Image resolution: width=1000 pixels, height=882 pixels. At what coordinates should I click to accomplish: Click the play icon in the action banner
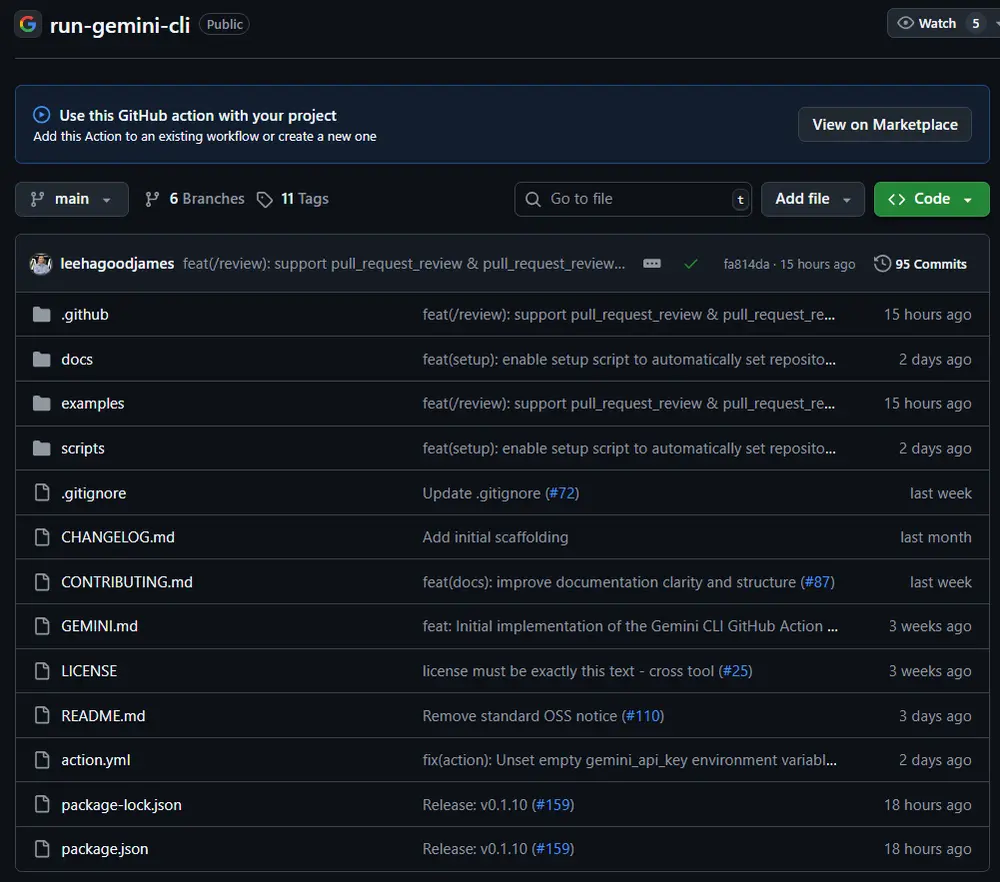pos(39,115)
